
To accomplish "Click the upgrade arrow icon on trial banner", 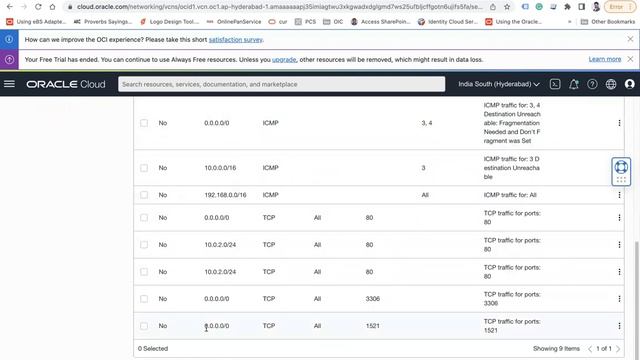I will [9, 60].
